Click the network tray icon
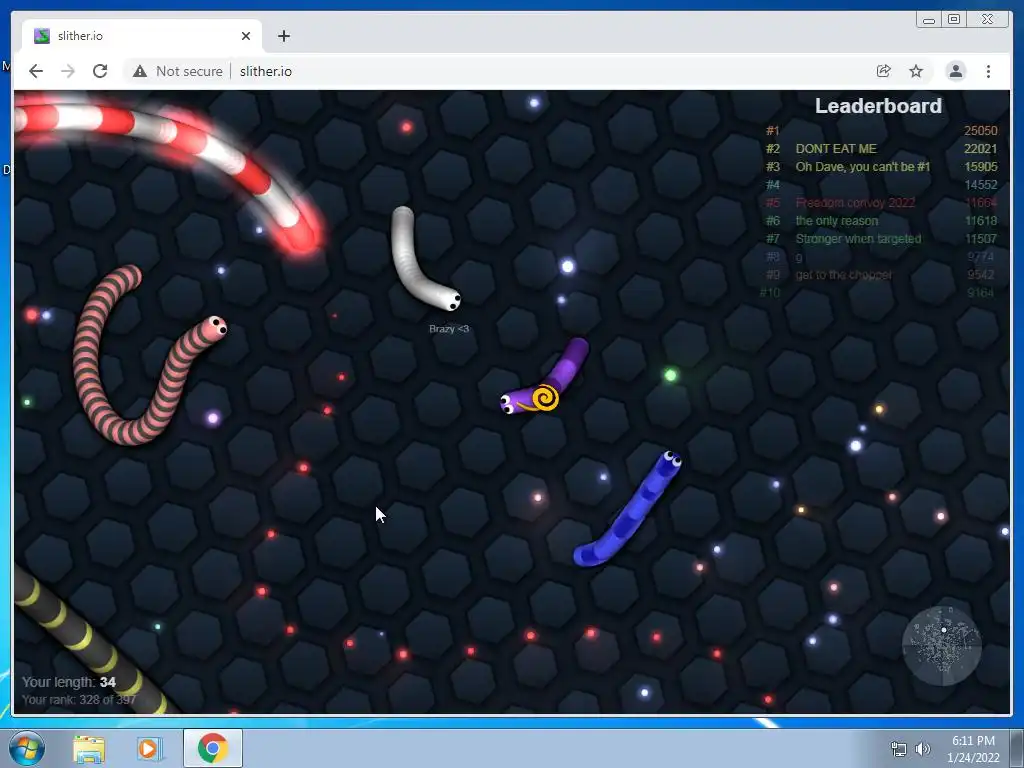The width and height of the screenshot is (1024, 768). [x=899, y=749]
